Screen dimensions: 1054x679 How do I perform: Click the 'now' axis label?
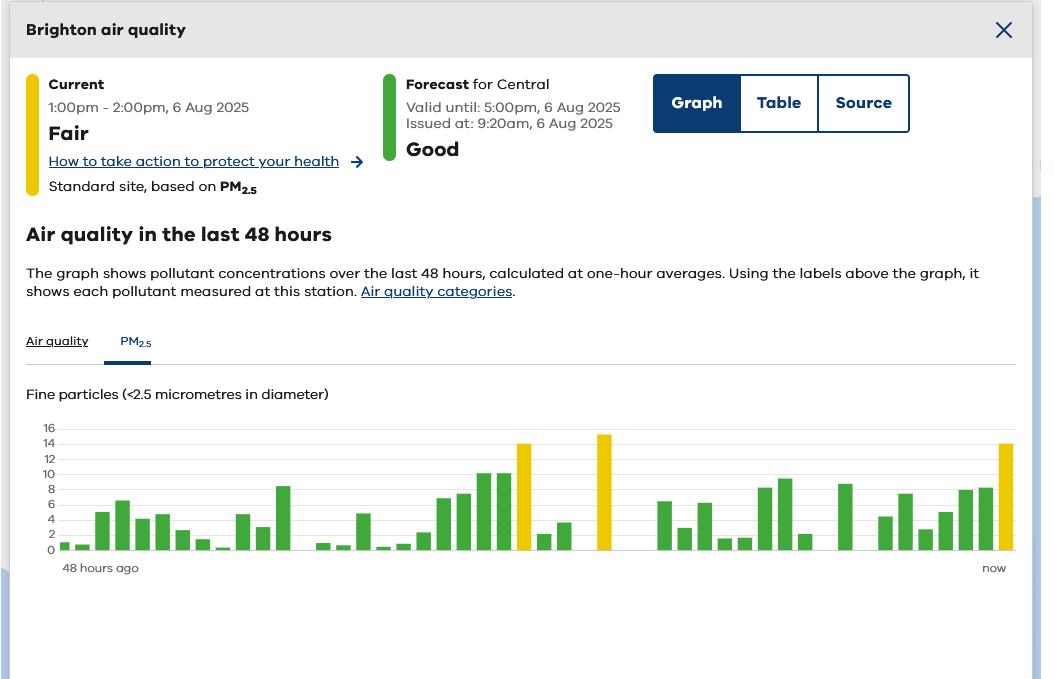click(x=994, y=569)
